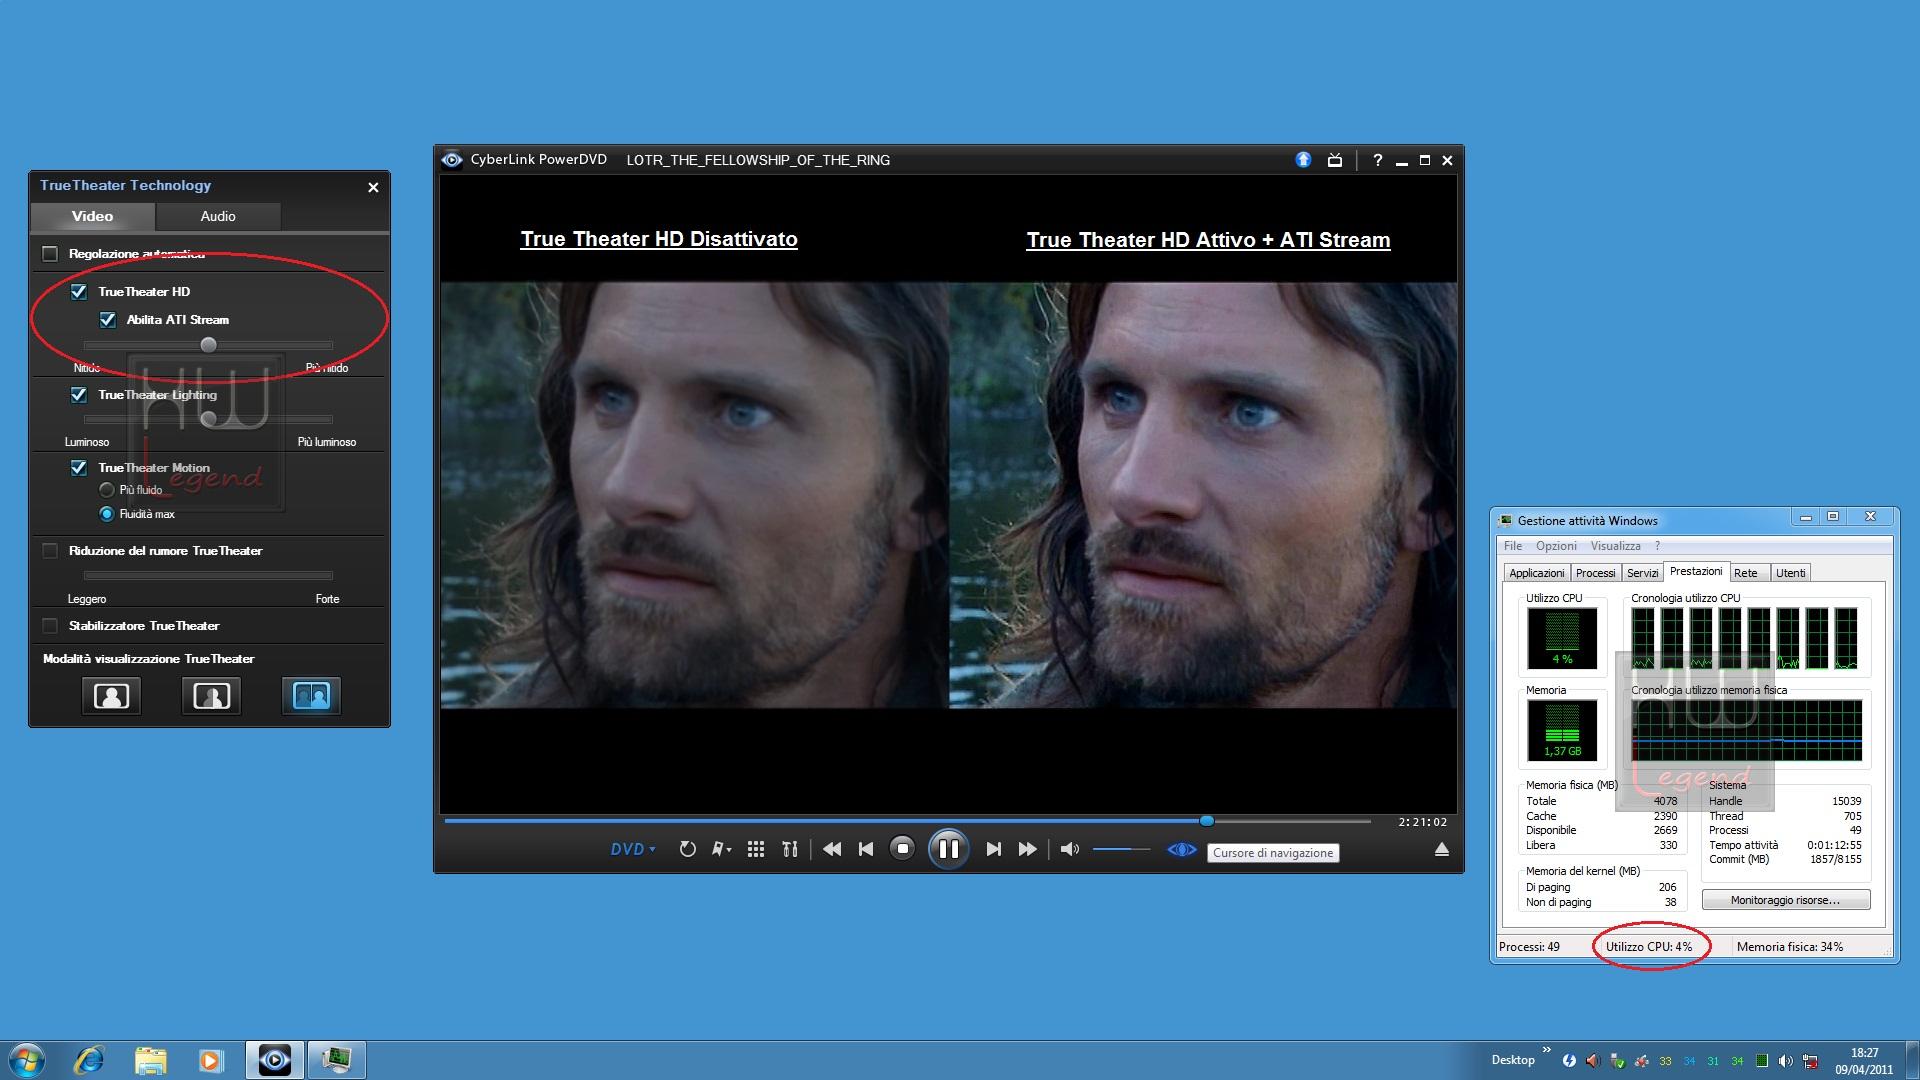This screenshot has width=1920, height=1080.
Task: Open the ? help menu in Task Manager
Action: pos(1657,546)
